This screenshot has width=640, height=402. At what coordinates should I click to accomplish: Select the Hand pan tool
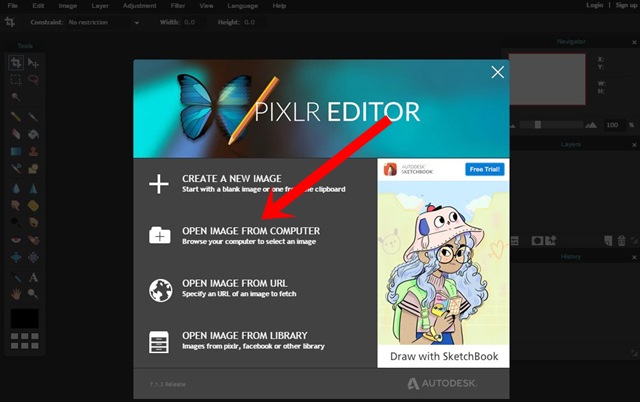point(16,294)
